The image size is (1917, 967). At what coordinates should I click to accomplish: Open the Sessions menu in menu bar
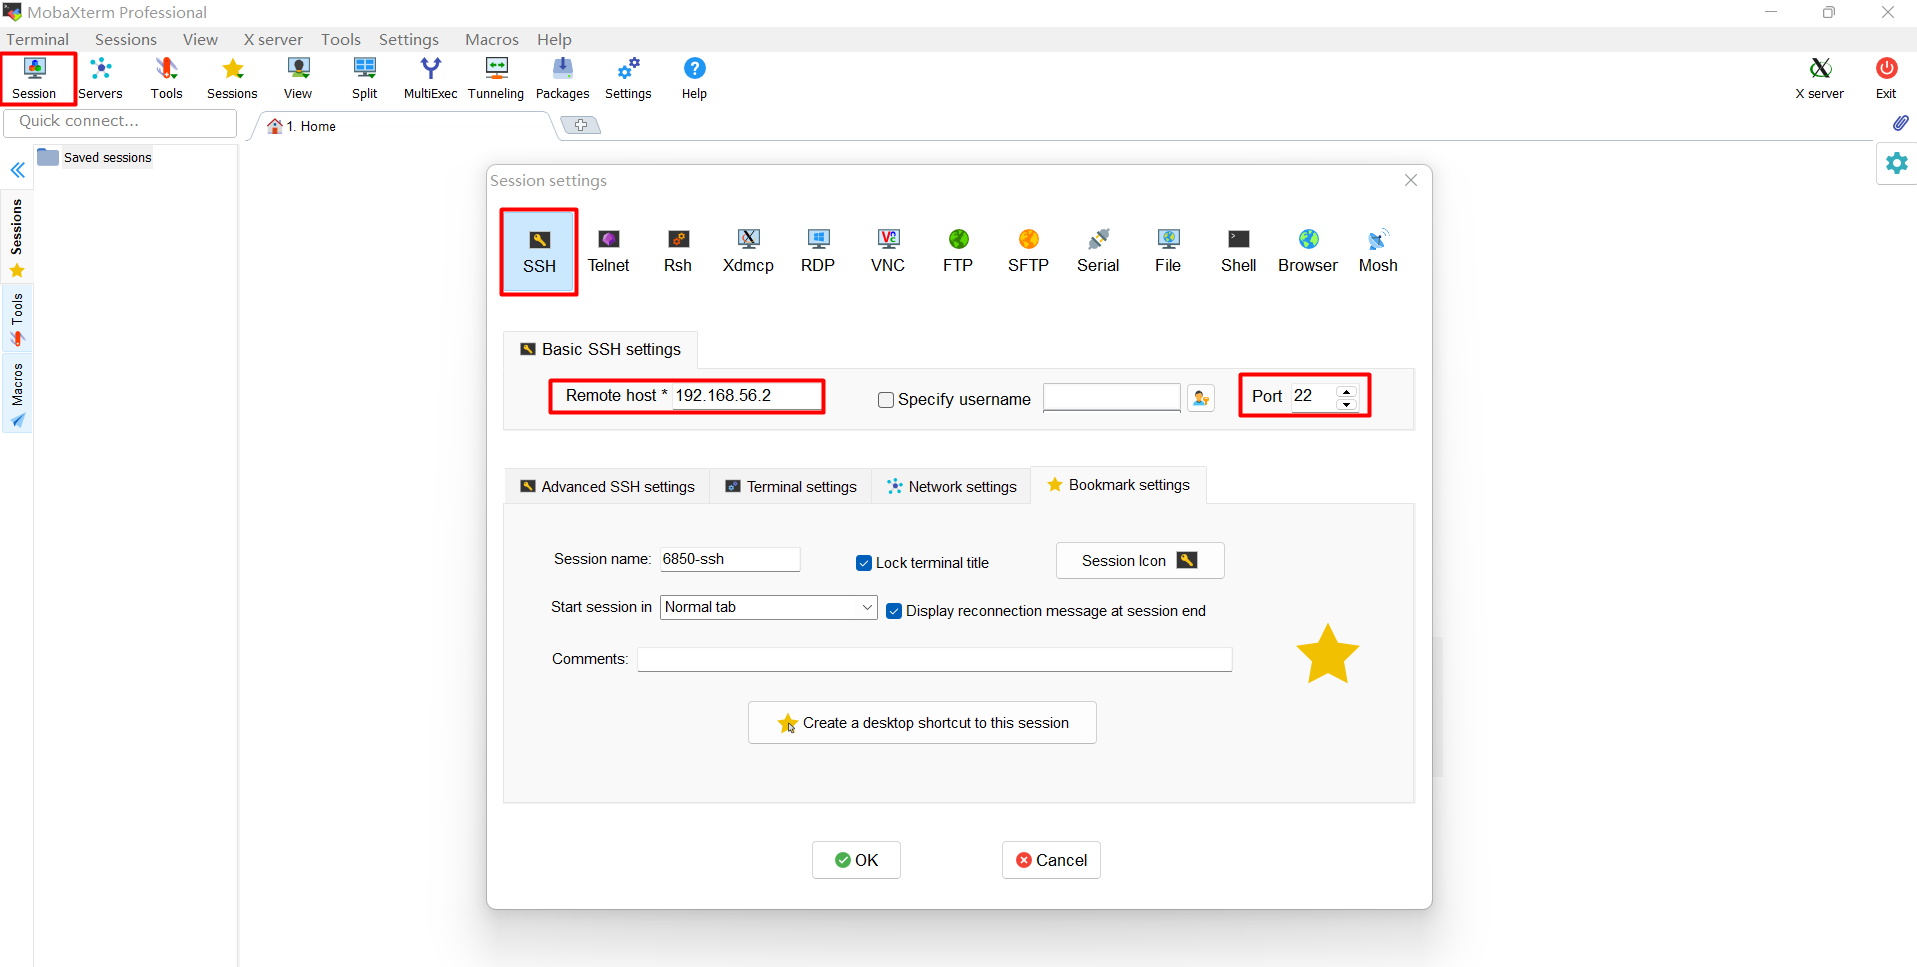click(126, 40)
